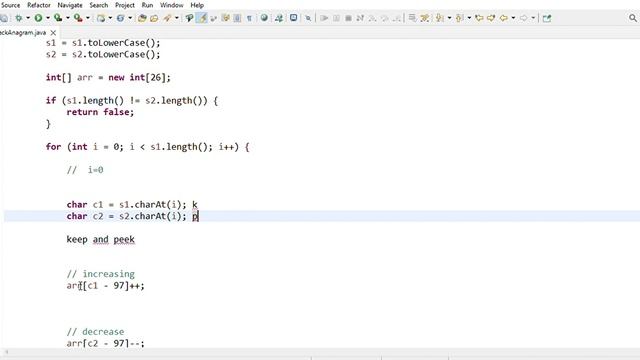Click the Step Into icon
The image size is (640, 360).
372,18
